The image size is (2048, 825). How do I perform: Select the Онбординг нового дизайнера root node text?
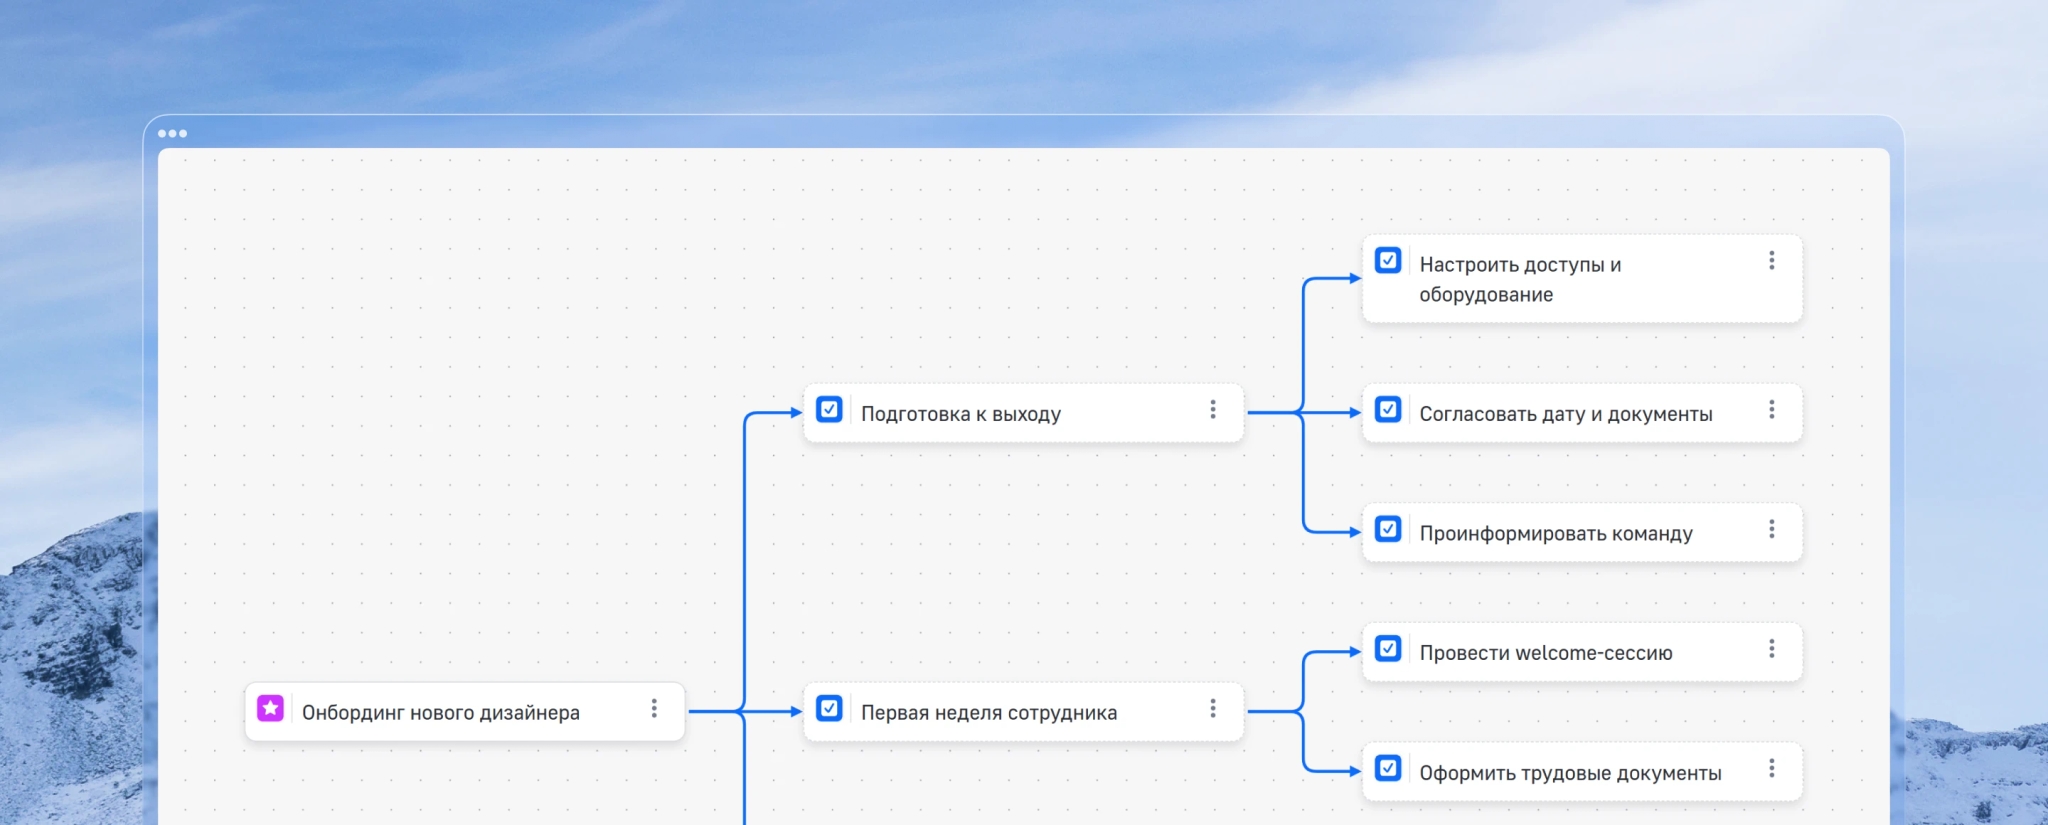pyautogui.click(x=440, y=713)
